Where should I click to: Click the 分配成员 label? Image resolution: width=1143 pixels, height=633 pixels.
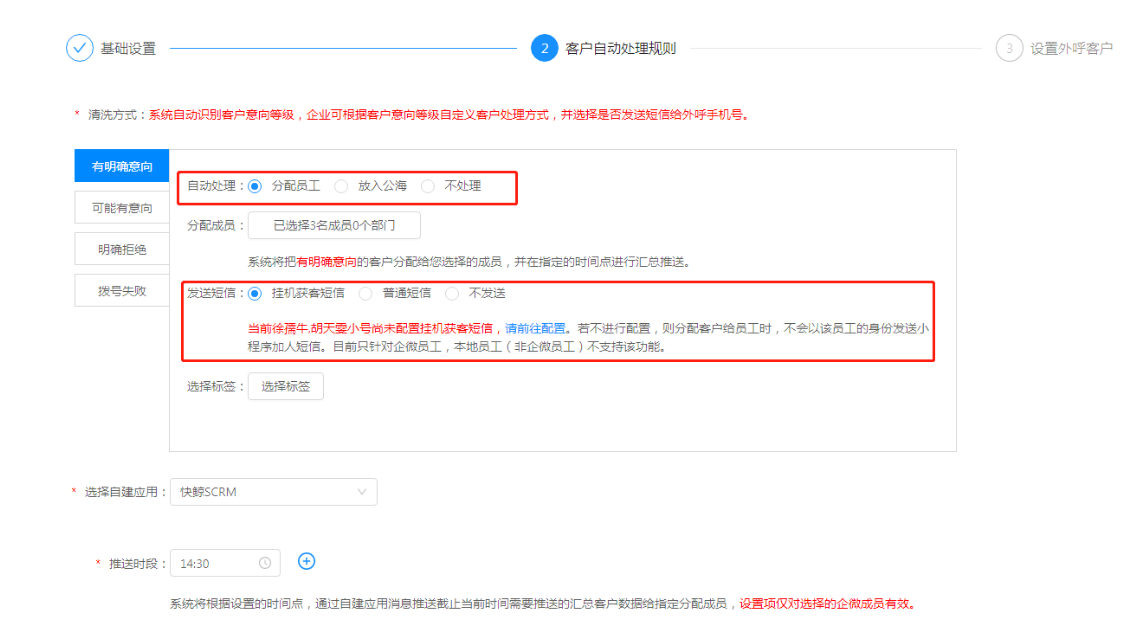pos(211,225)
